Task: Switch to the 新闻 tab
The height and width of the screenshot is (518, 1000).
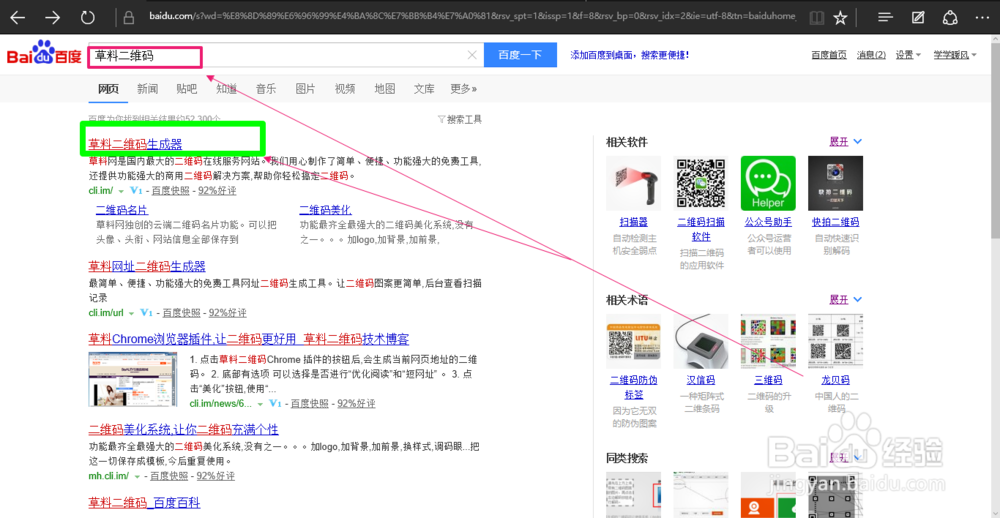Action: coord(147,89)
